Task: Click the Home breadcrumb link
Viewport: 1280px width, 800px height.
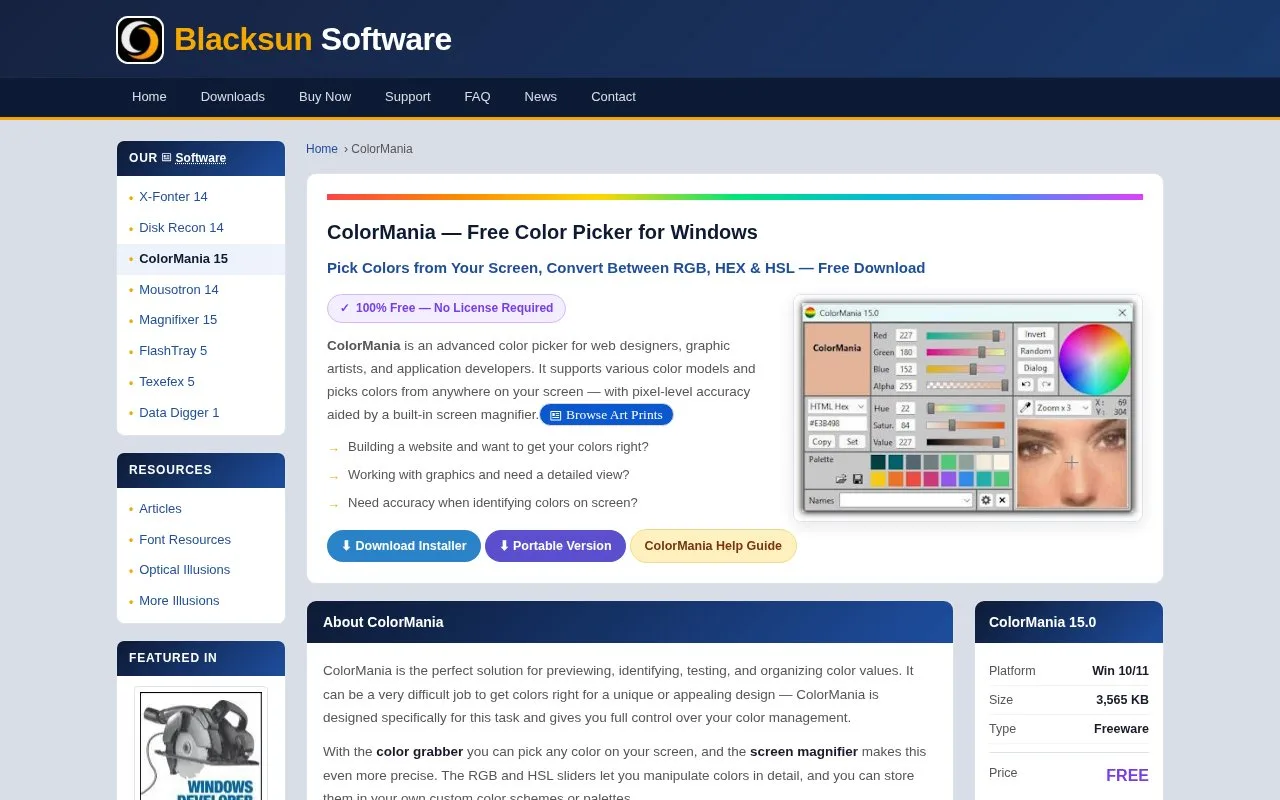Action: coord(322,149)
